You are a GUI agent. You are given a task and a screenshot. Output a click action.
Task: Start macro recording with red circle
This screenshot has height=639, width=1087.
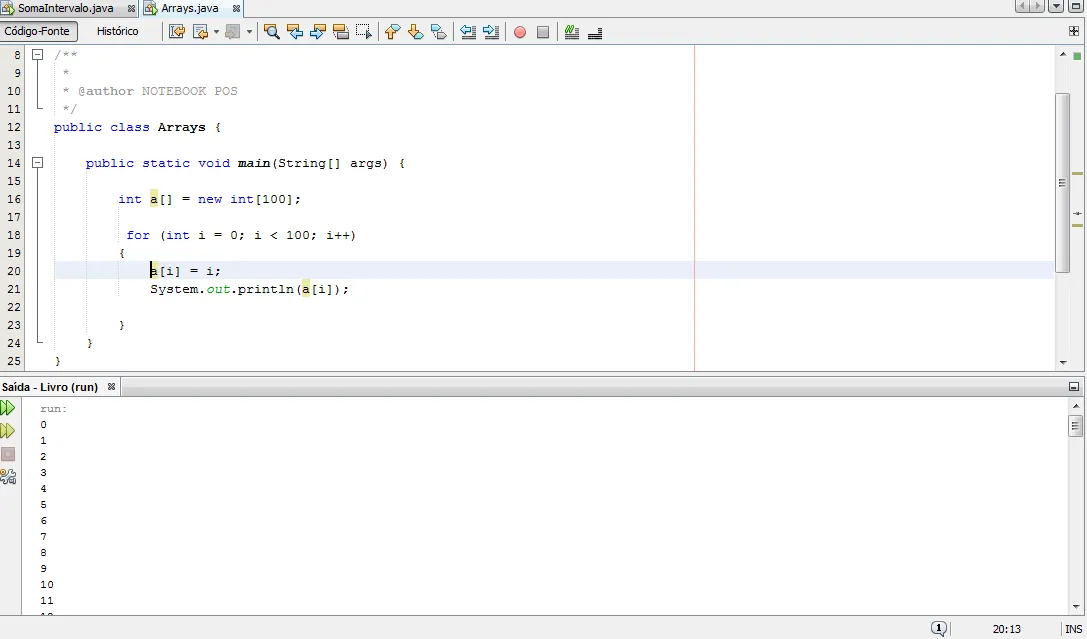coord(520,32)
